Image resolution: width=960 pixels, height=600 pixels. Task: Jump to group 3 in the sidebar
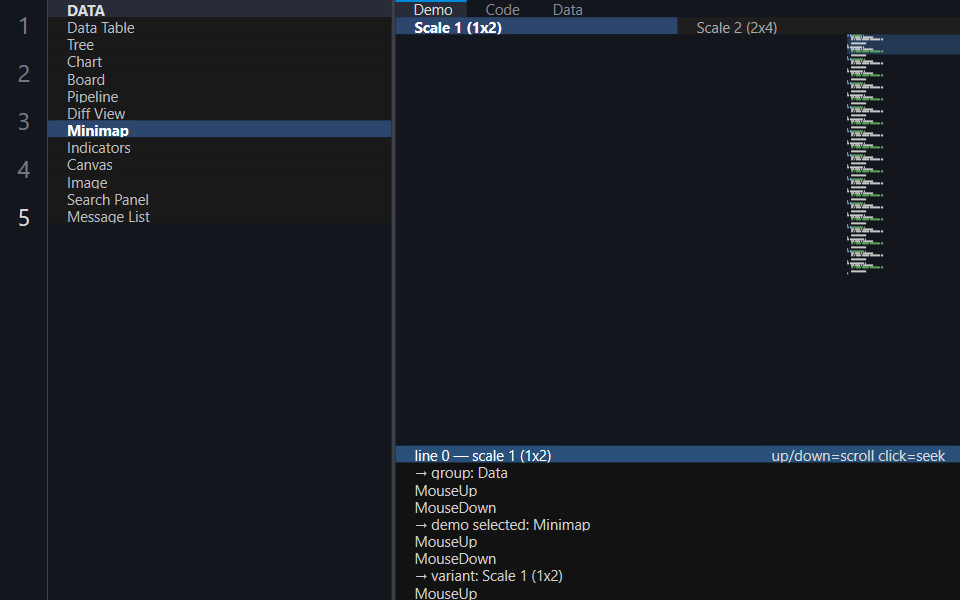24,121
